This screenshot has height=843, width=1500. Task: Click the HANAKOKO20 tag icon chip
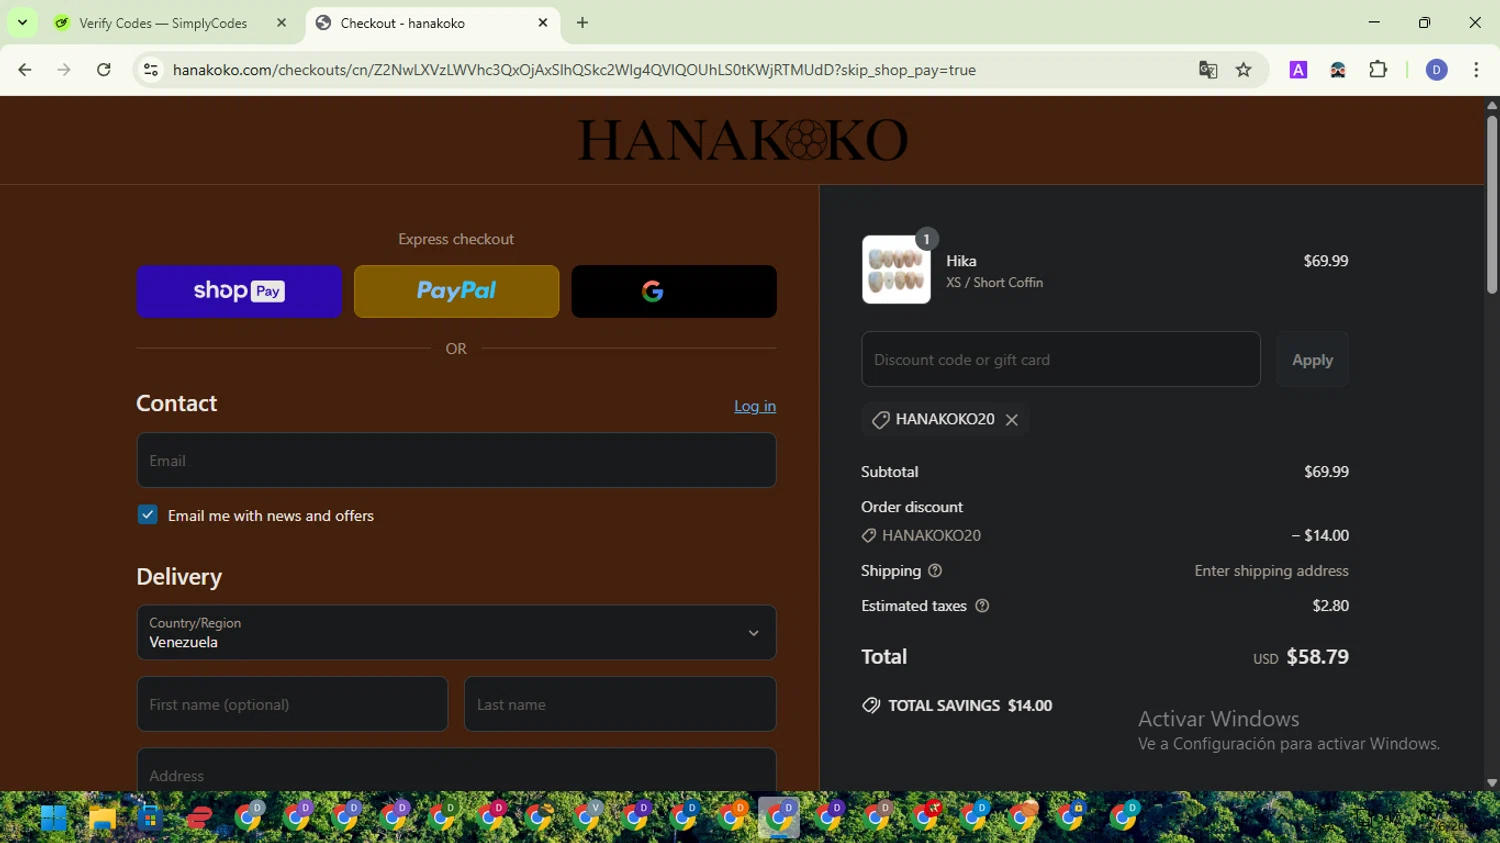(945, 419)
